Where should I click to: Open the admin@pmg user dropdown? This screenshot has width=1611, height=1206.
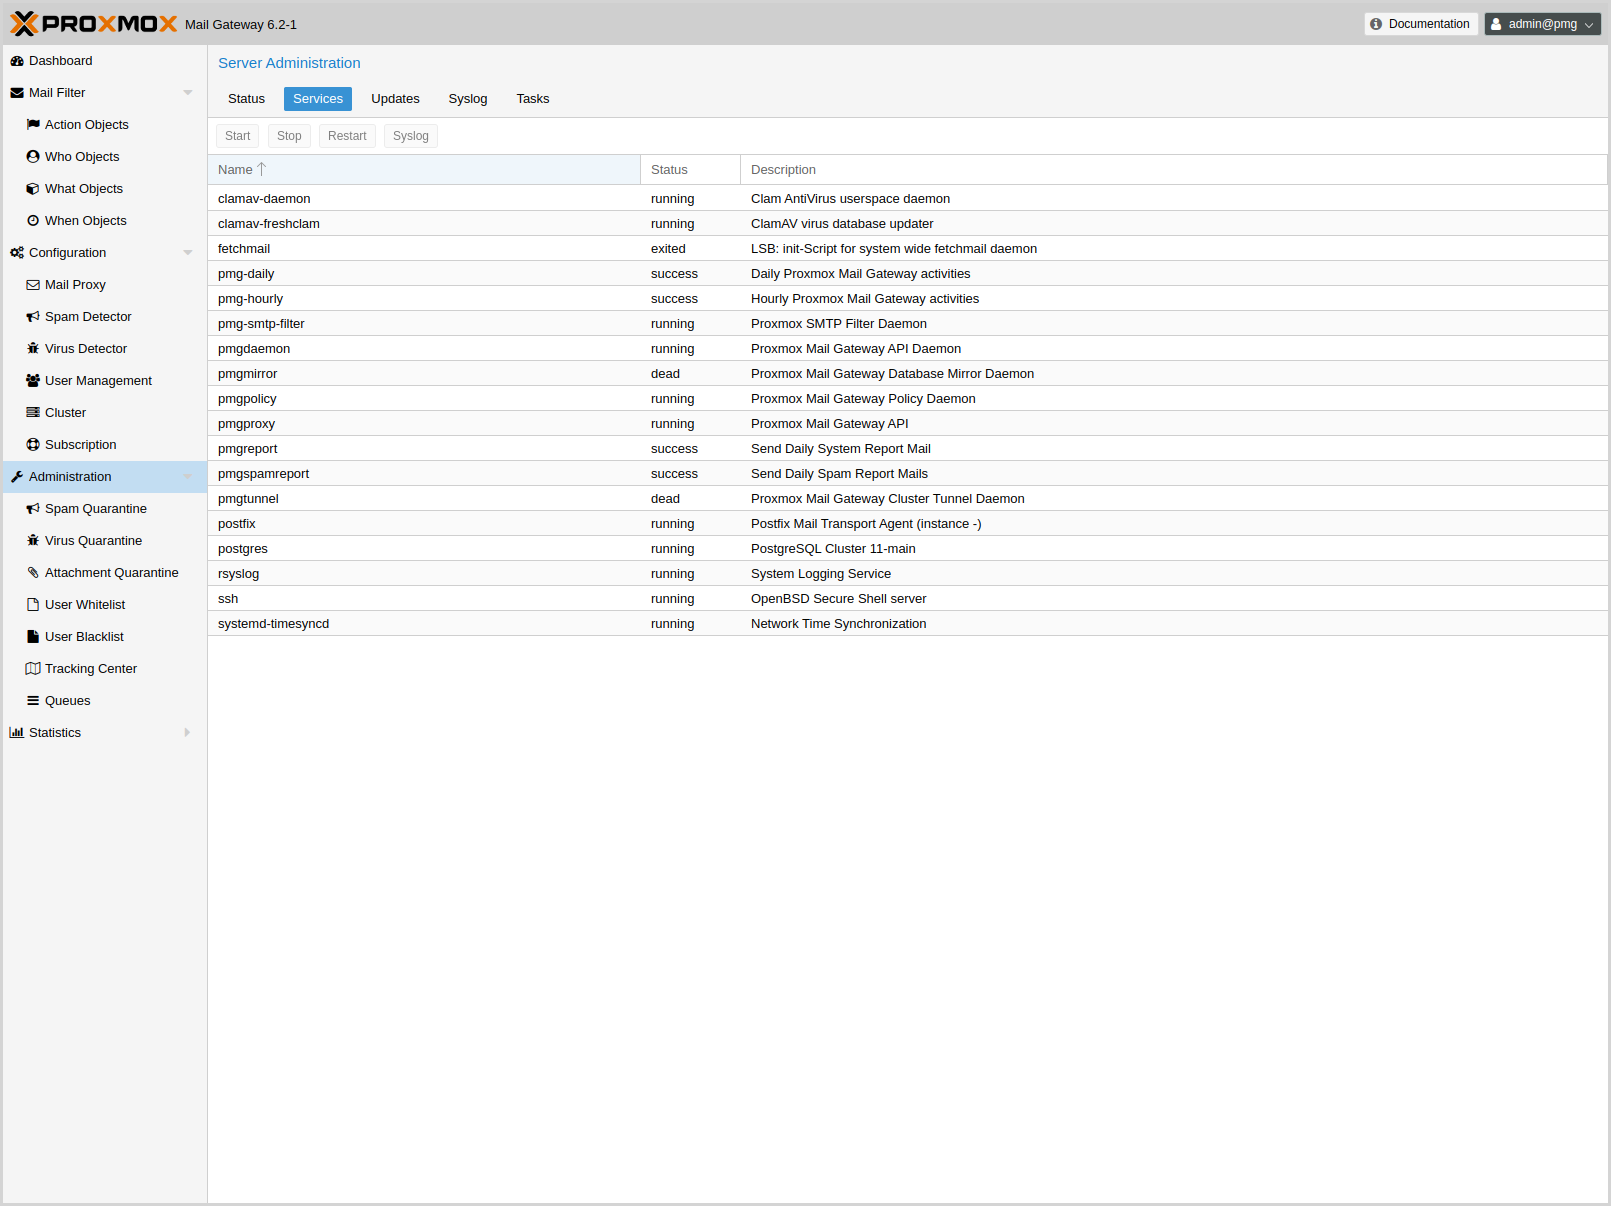pyautogui.click(x=1542, y=24)
